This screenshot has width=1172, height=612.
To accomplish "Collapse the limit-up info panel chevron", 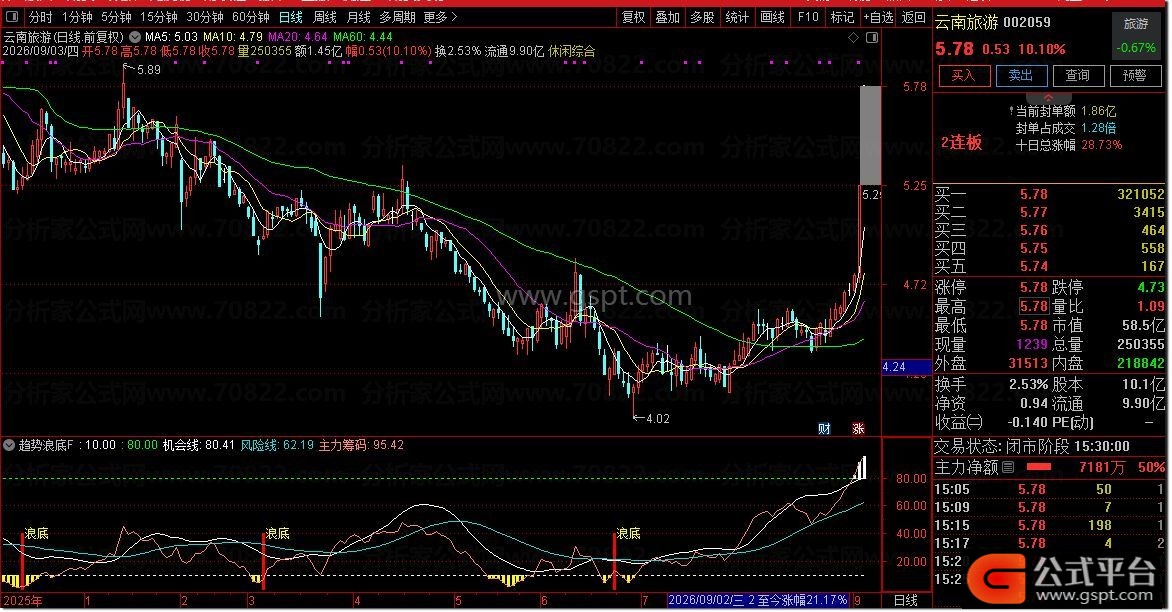I will click(1048, 97).
